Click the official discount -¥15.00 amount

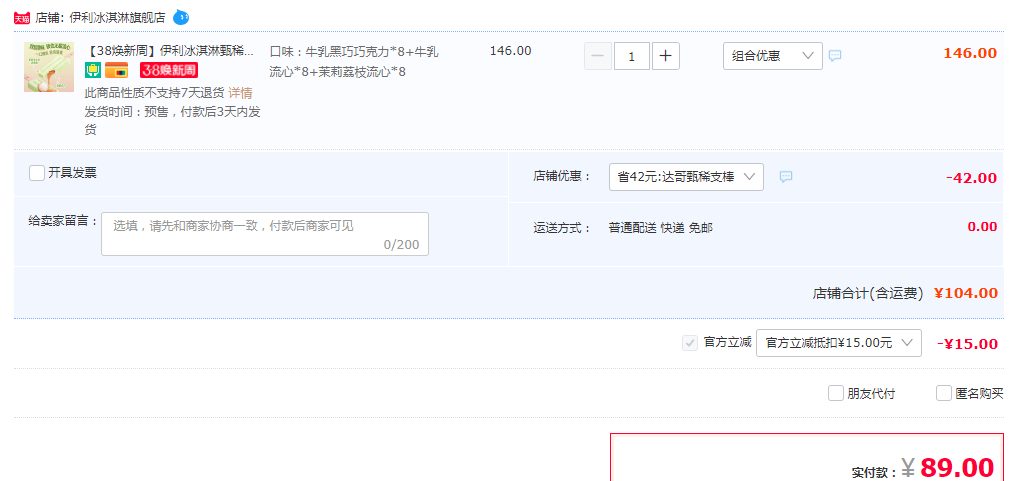967,344
